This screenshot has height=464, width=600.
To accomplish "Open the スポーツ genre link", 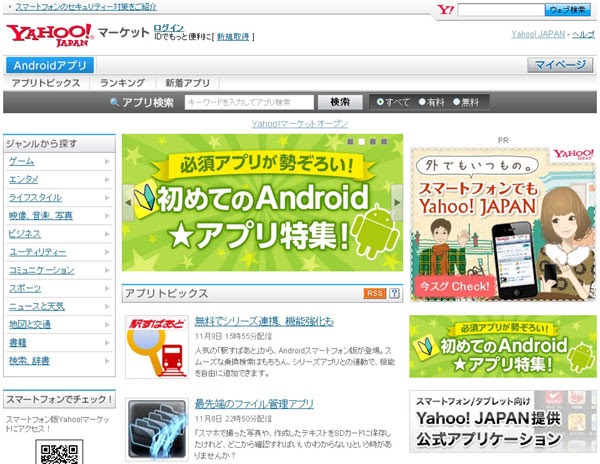I will 25,288.
